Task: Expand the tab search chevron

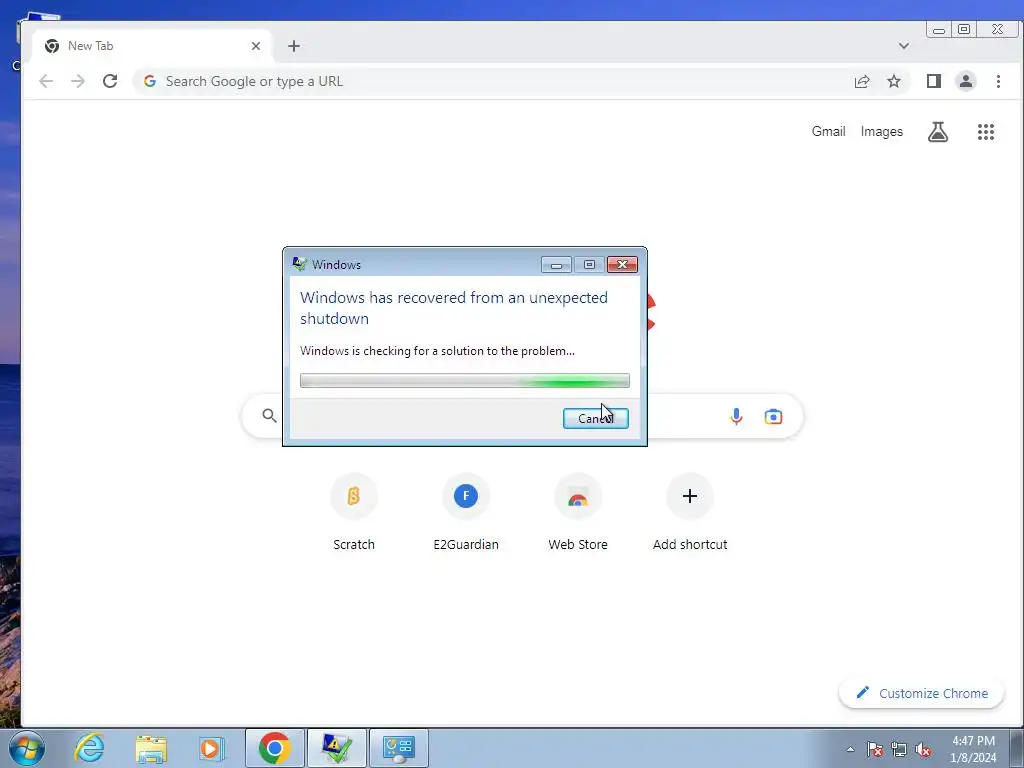Action: [x=904, y=46]
